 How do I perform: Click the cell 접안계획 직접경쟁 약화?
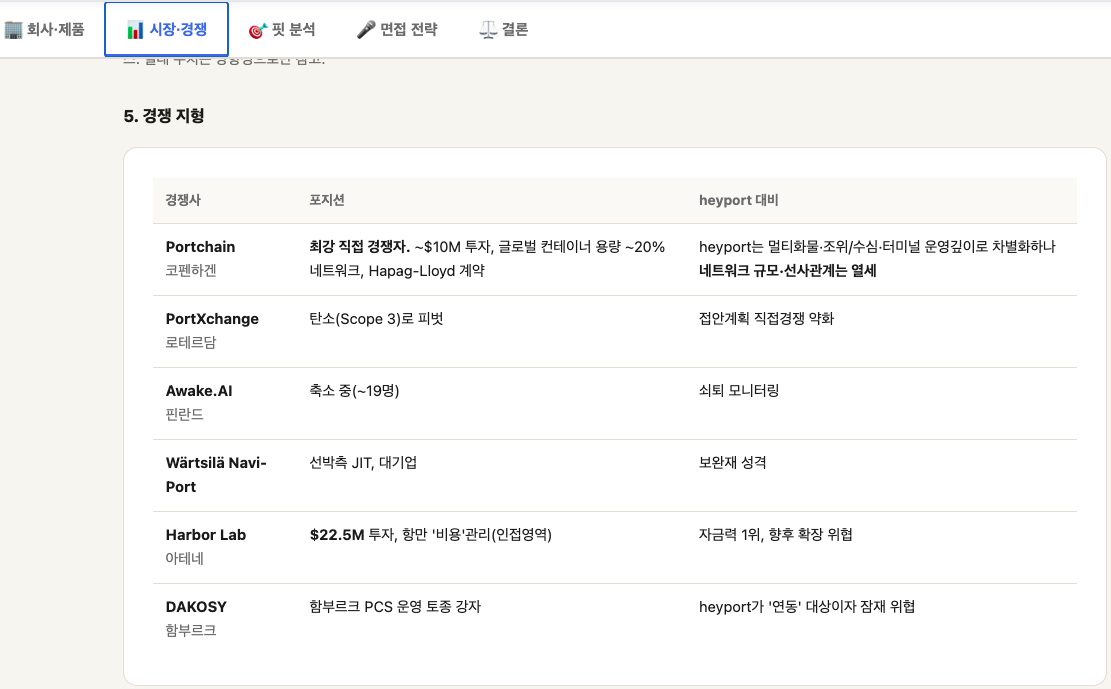point(766,319)
